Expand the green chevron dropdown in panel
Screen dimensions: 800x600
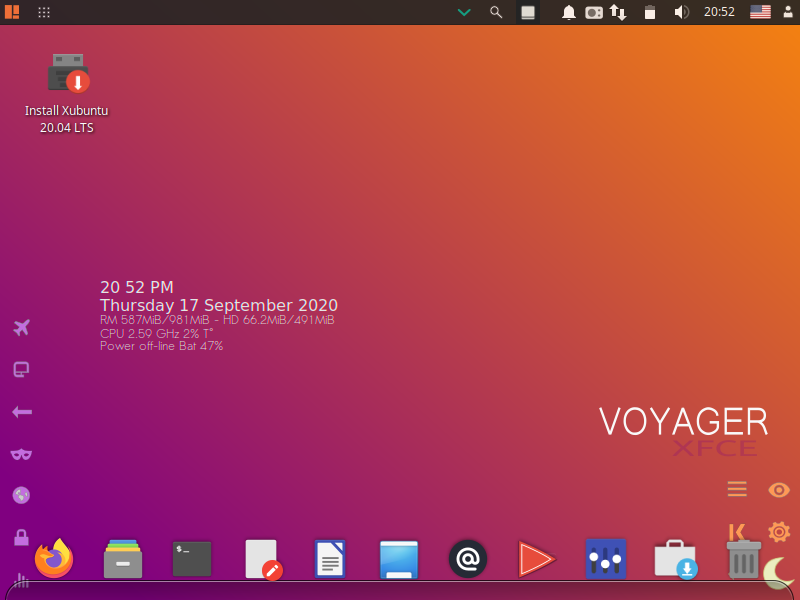coord(464,12)
